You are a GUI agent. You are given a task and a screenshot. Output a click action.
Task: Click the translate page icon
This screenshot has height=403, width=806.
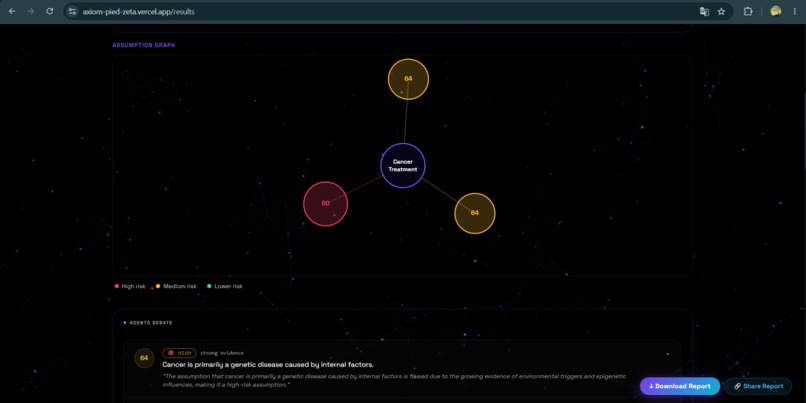point(704,11)
